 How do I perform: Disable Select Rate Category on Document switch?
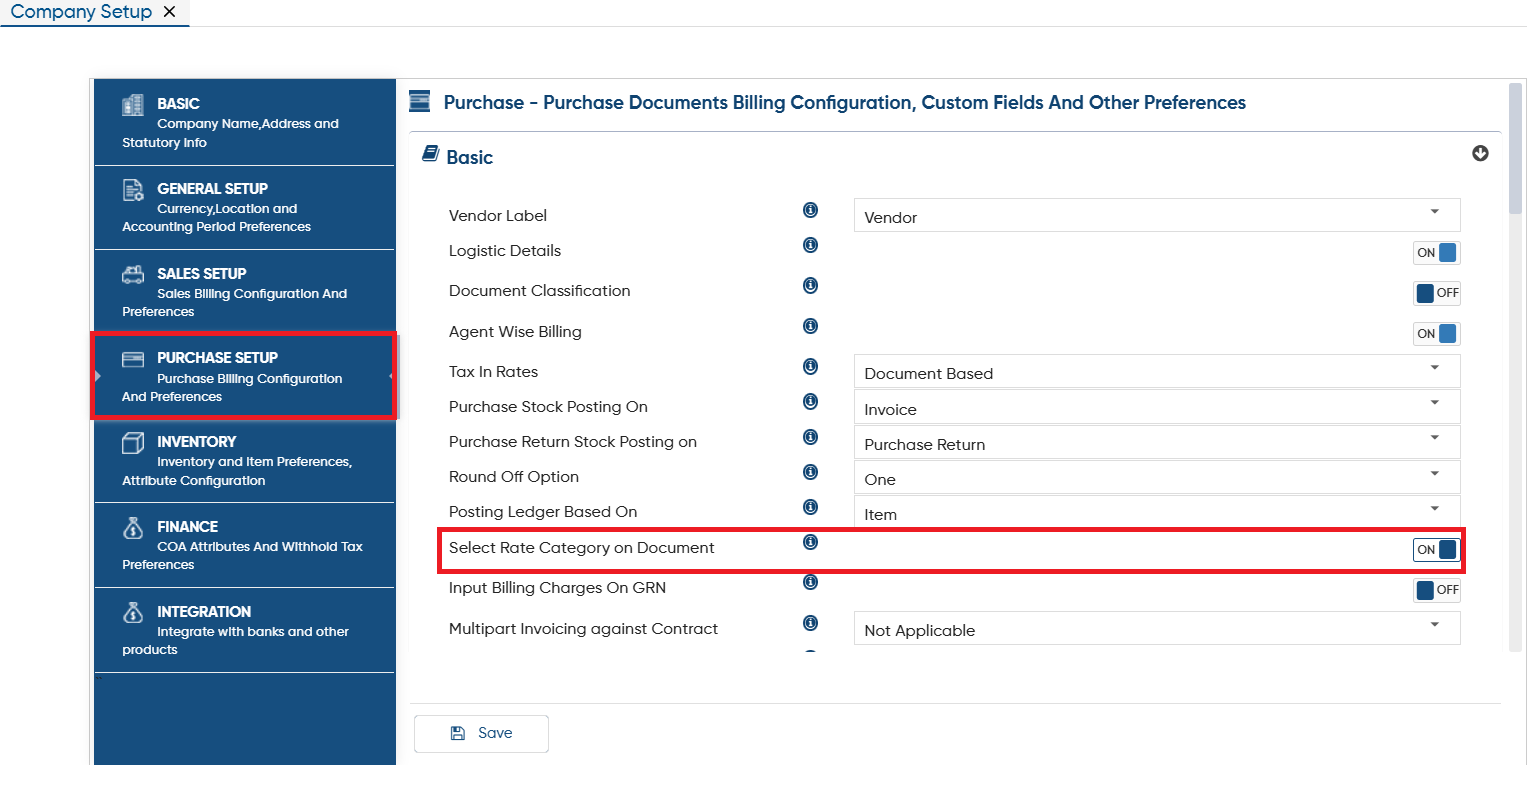coord(1437,549)
